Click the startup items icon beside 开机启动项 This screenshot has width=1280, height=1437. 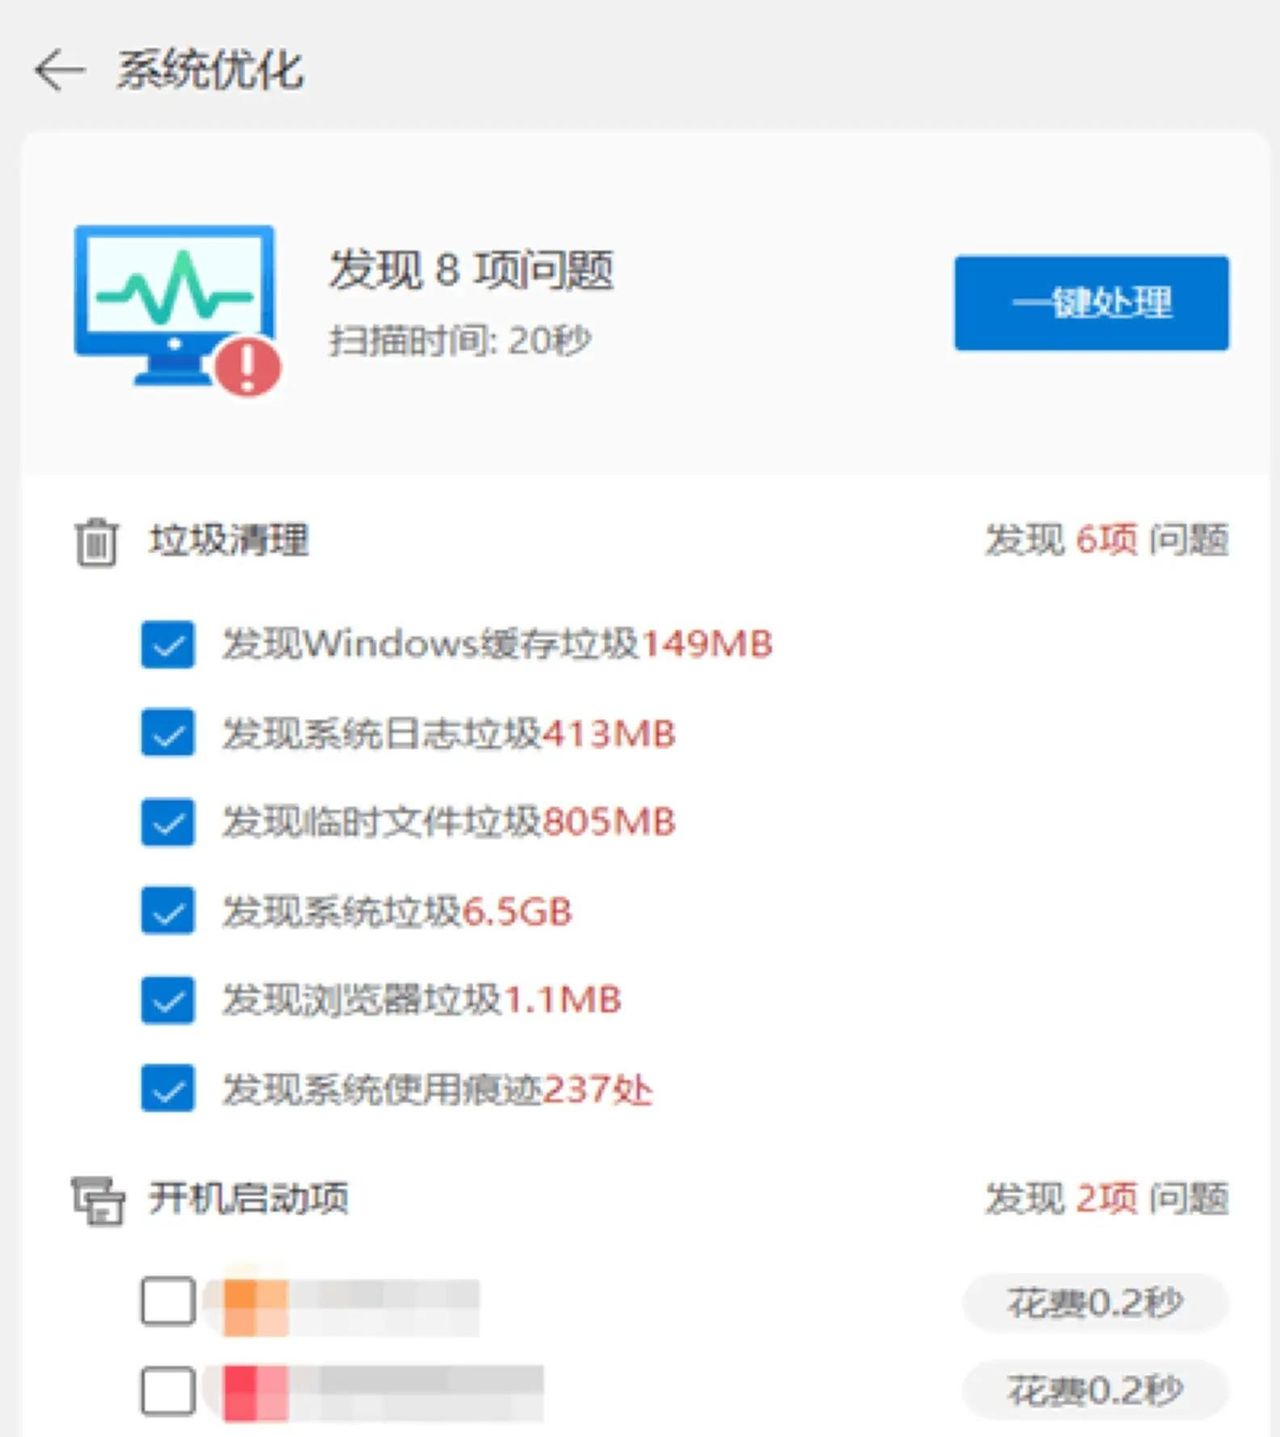[96, 1198]
